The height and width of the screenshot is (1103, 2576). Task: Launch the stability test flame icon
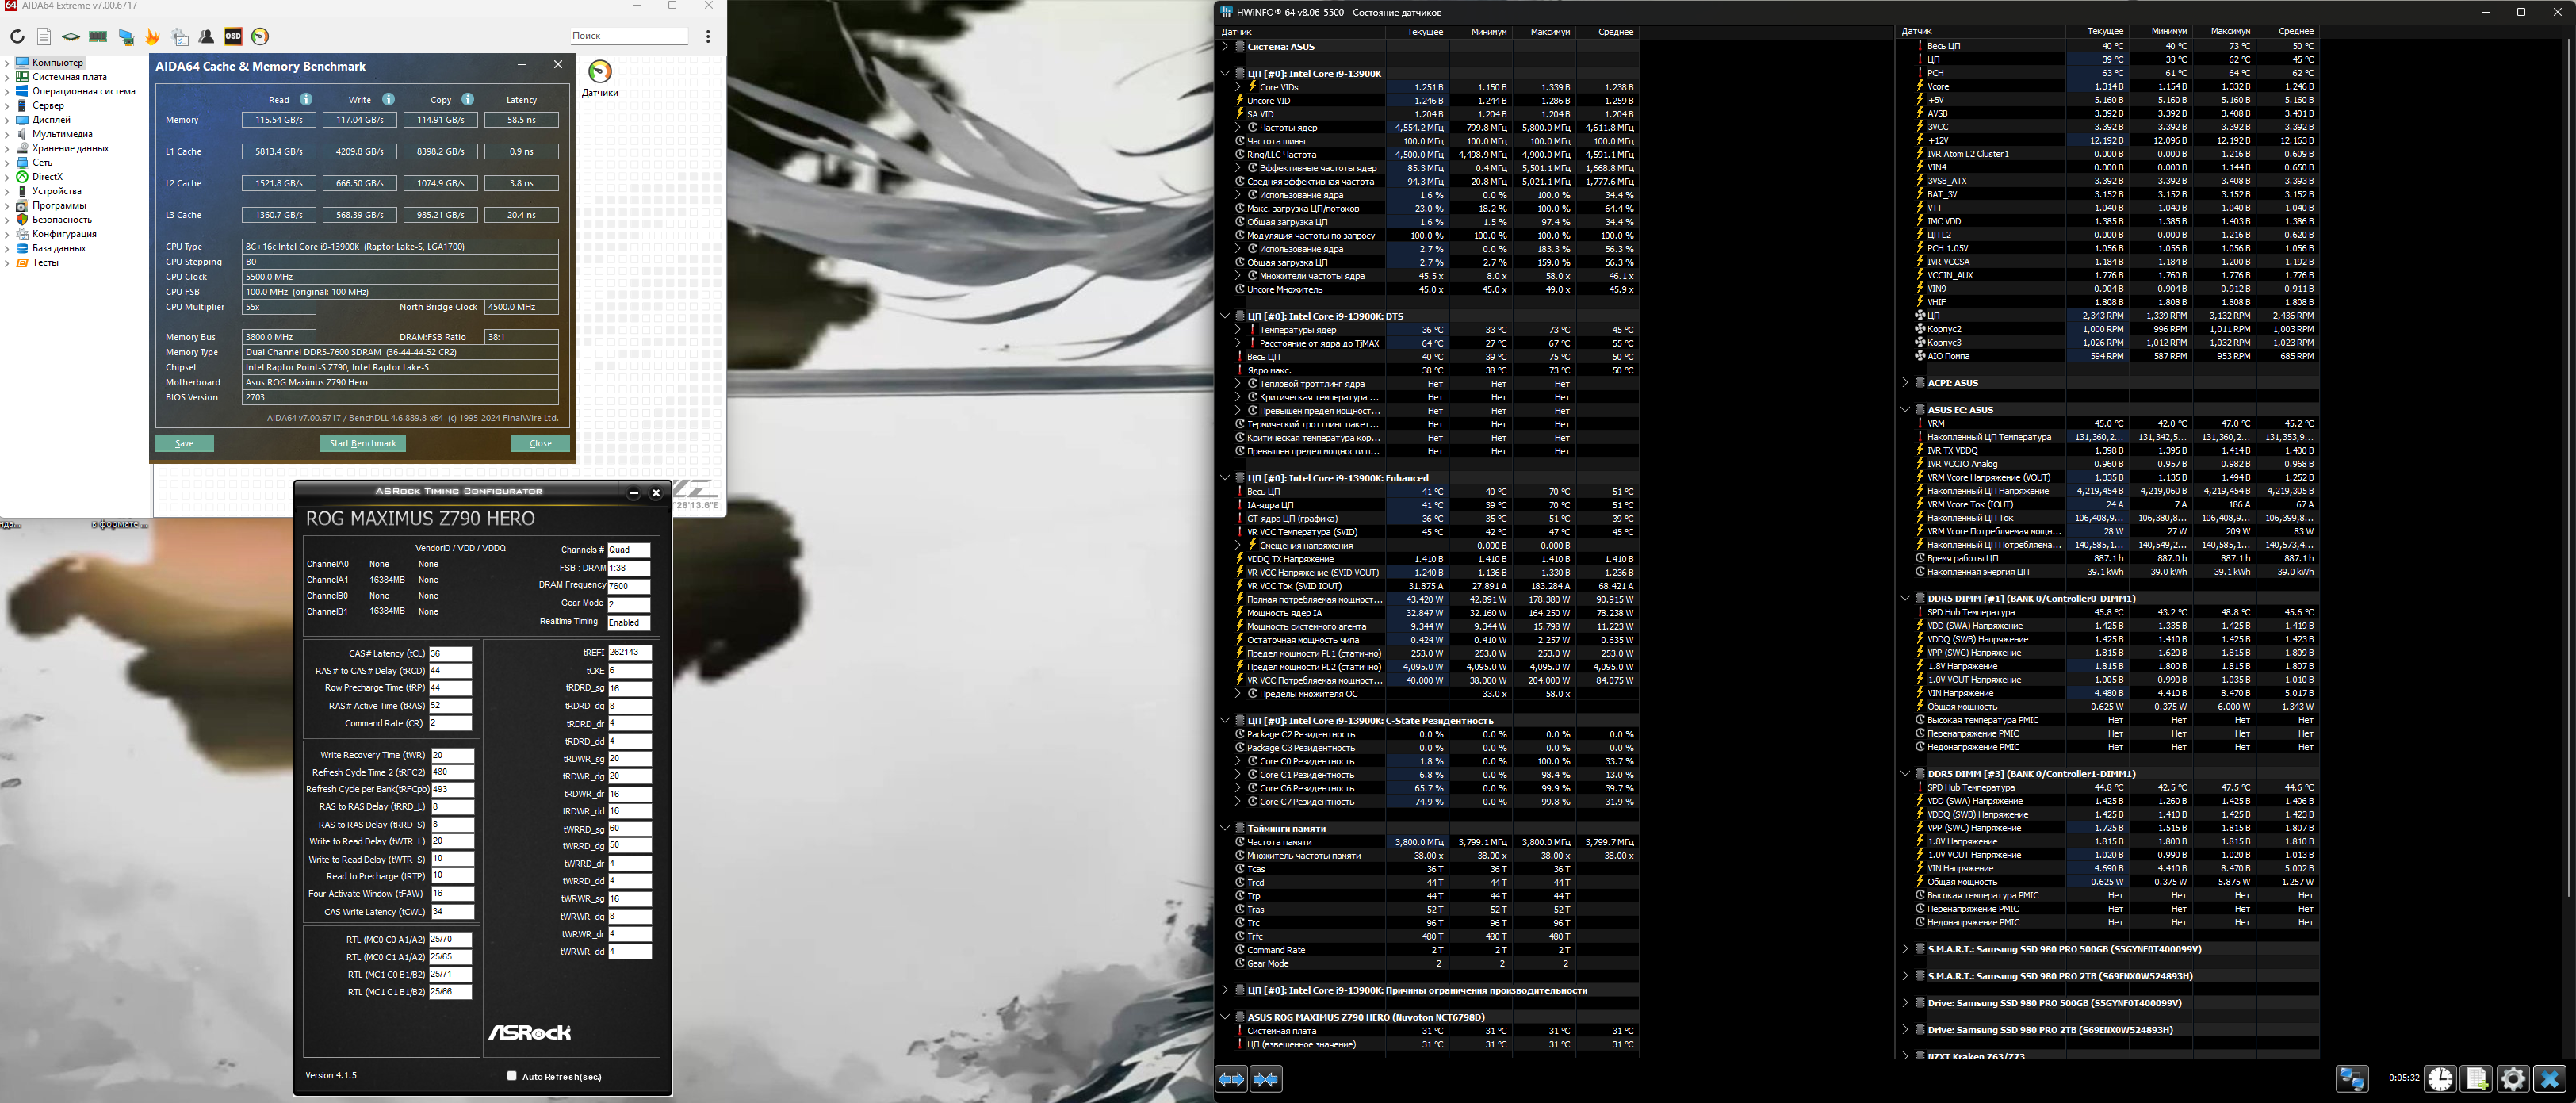(153, 37)
